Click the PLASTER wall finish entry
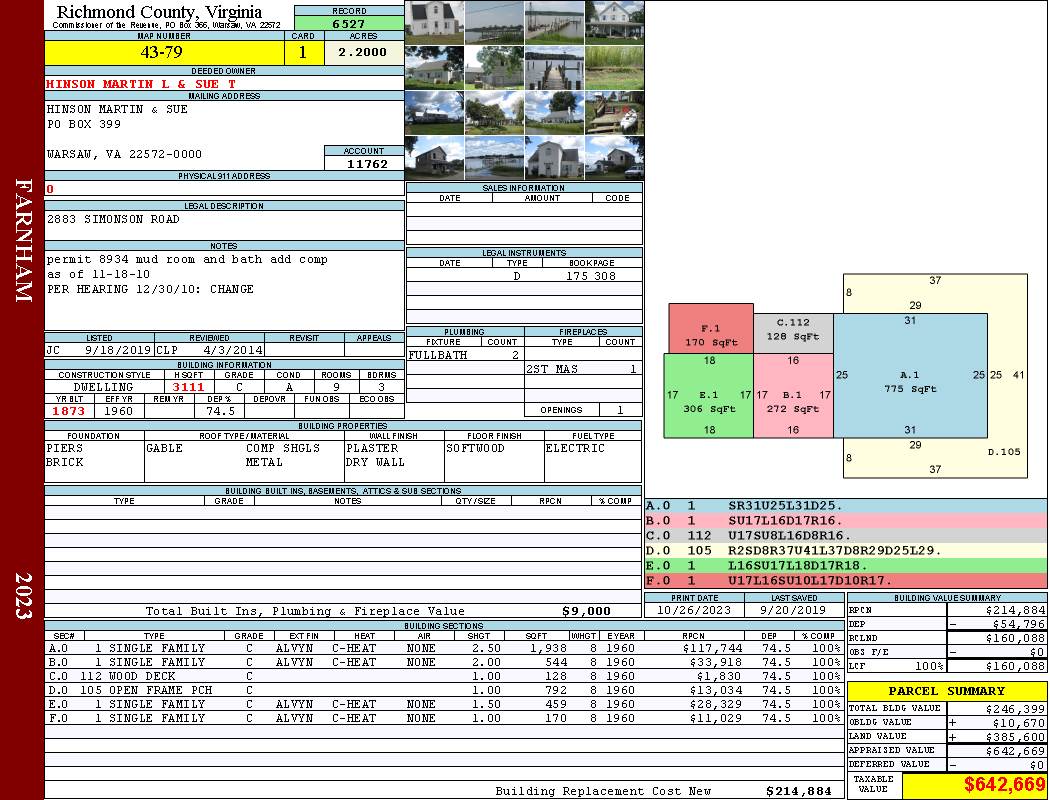This screenshot has height=800, width=1050. [372, 448]
